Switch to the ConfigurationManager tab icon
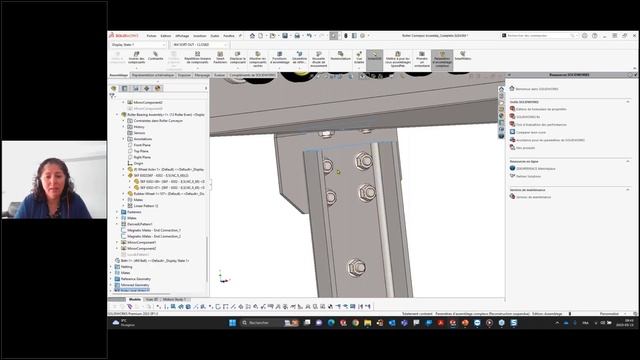 coord(136,88)
